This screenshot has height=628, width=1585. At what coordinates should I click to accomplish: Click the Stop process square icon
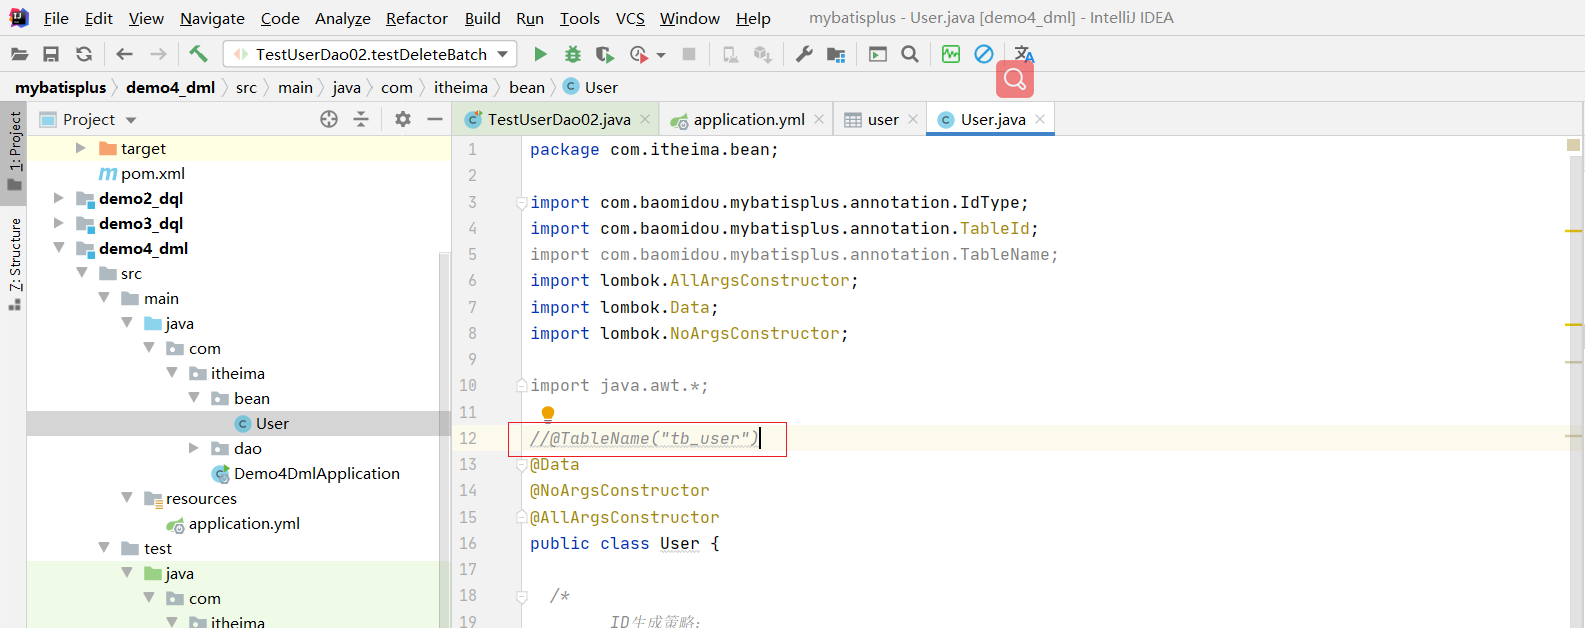tap(689, 54)
